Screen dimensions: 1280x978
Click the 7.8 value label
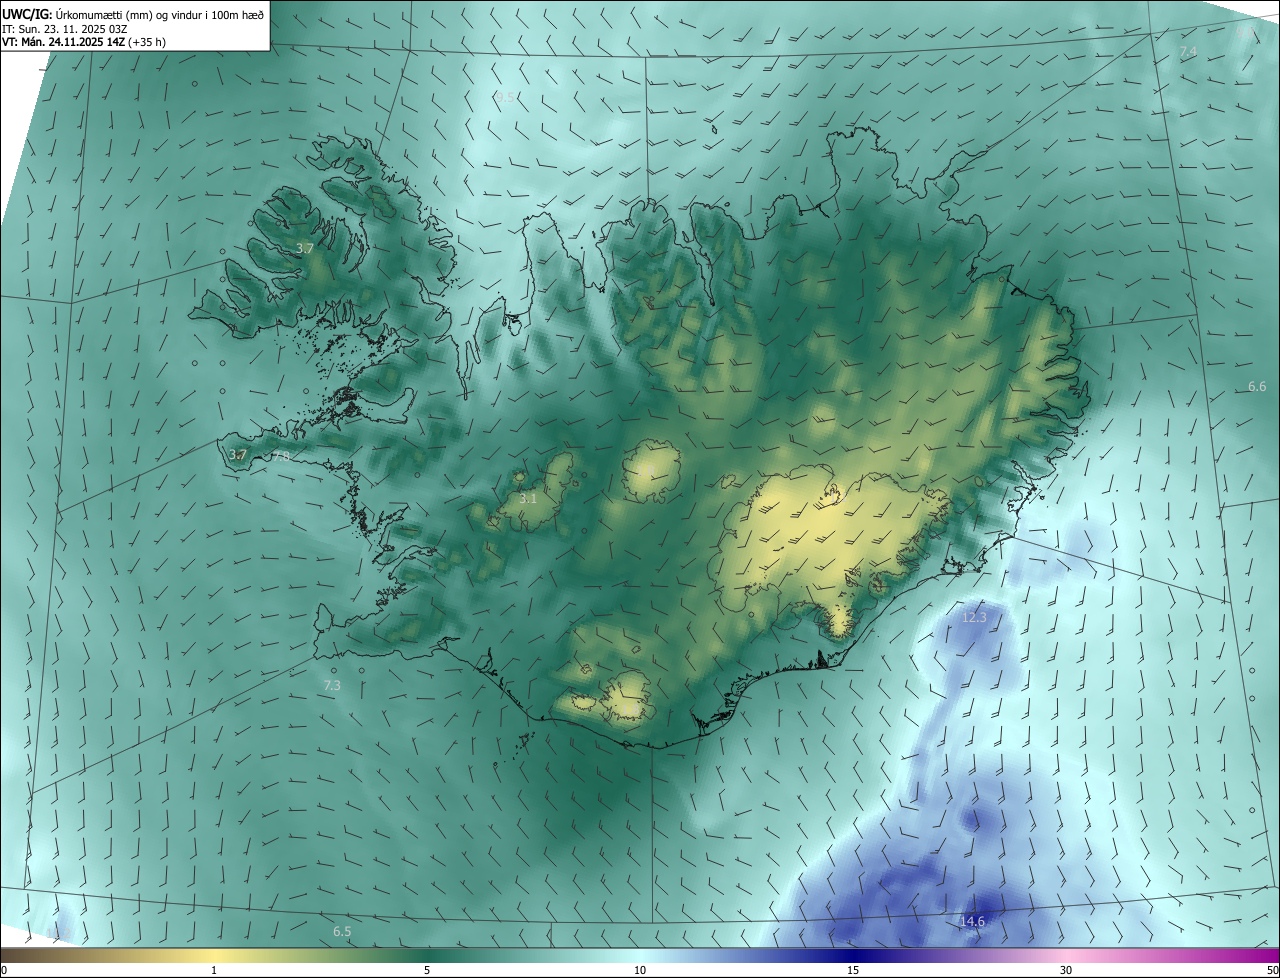click(282, 456)
